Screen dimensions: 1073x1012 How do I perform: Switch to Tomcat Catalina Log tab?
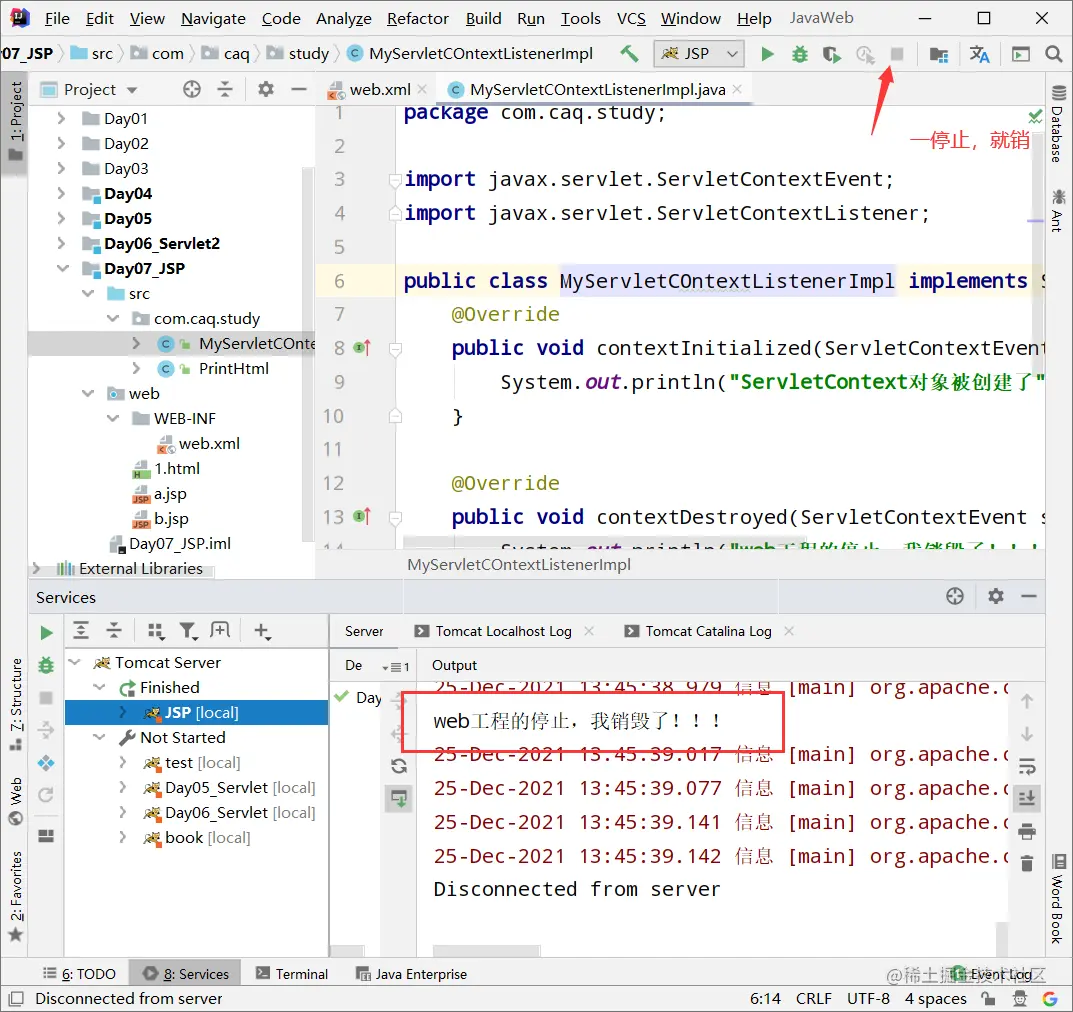708,631
